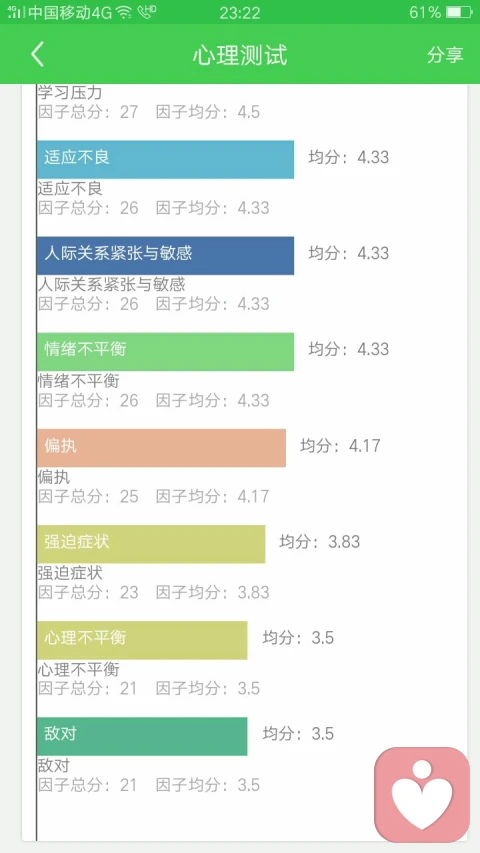The height and width of the screenshot is (853, 480).
Task: Tap the 4G signal strength icon
Action: click(x=15, y=11)
